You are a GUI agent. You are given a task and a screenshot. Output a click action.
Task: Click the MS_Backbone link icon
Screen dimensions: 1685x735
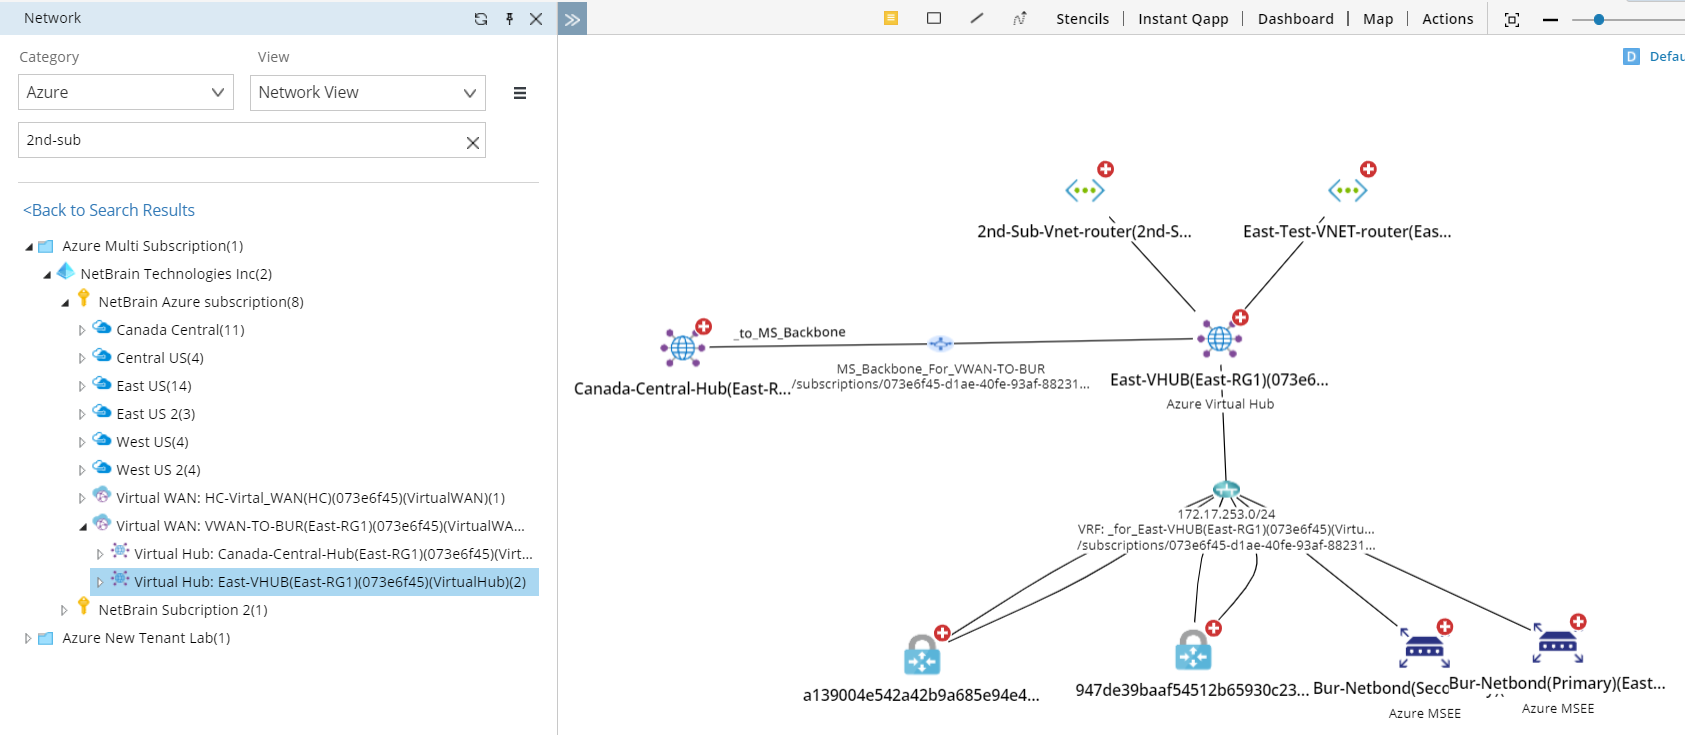940,344
